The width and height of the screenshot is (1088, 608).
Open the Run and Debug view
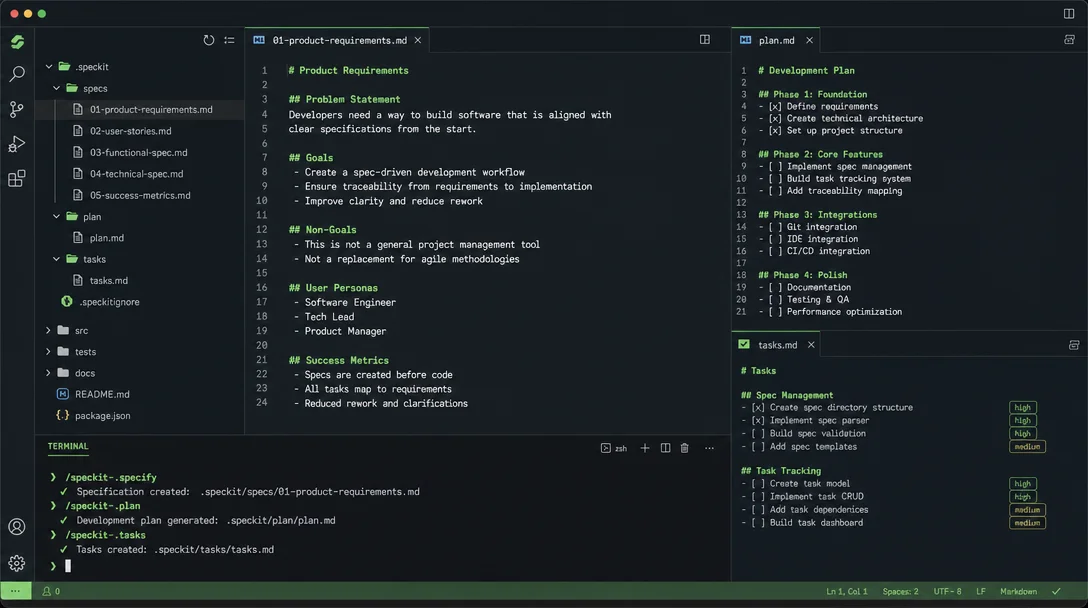pos(17,144)
